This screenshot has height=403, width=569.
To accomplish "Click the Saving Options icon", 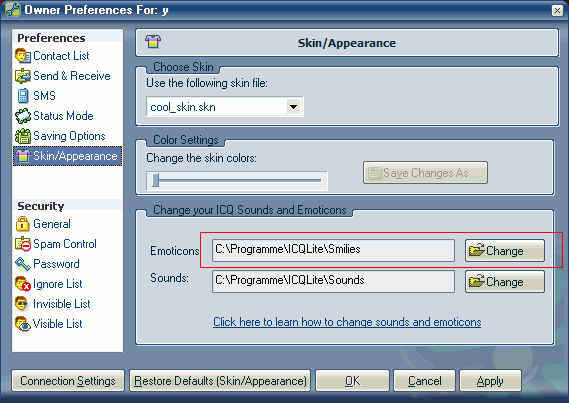I will [x=22, y=136].
